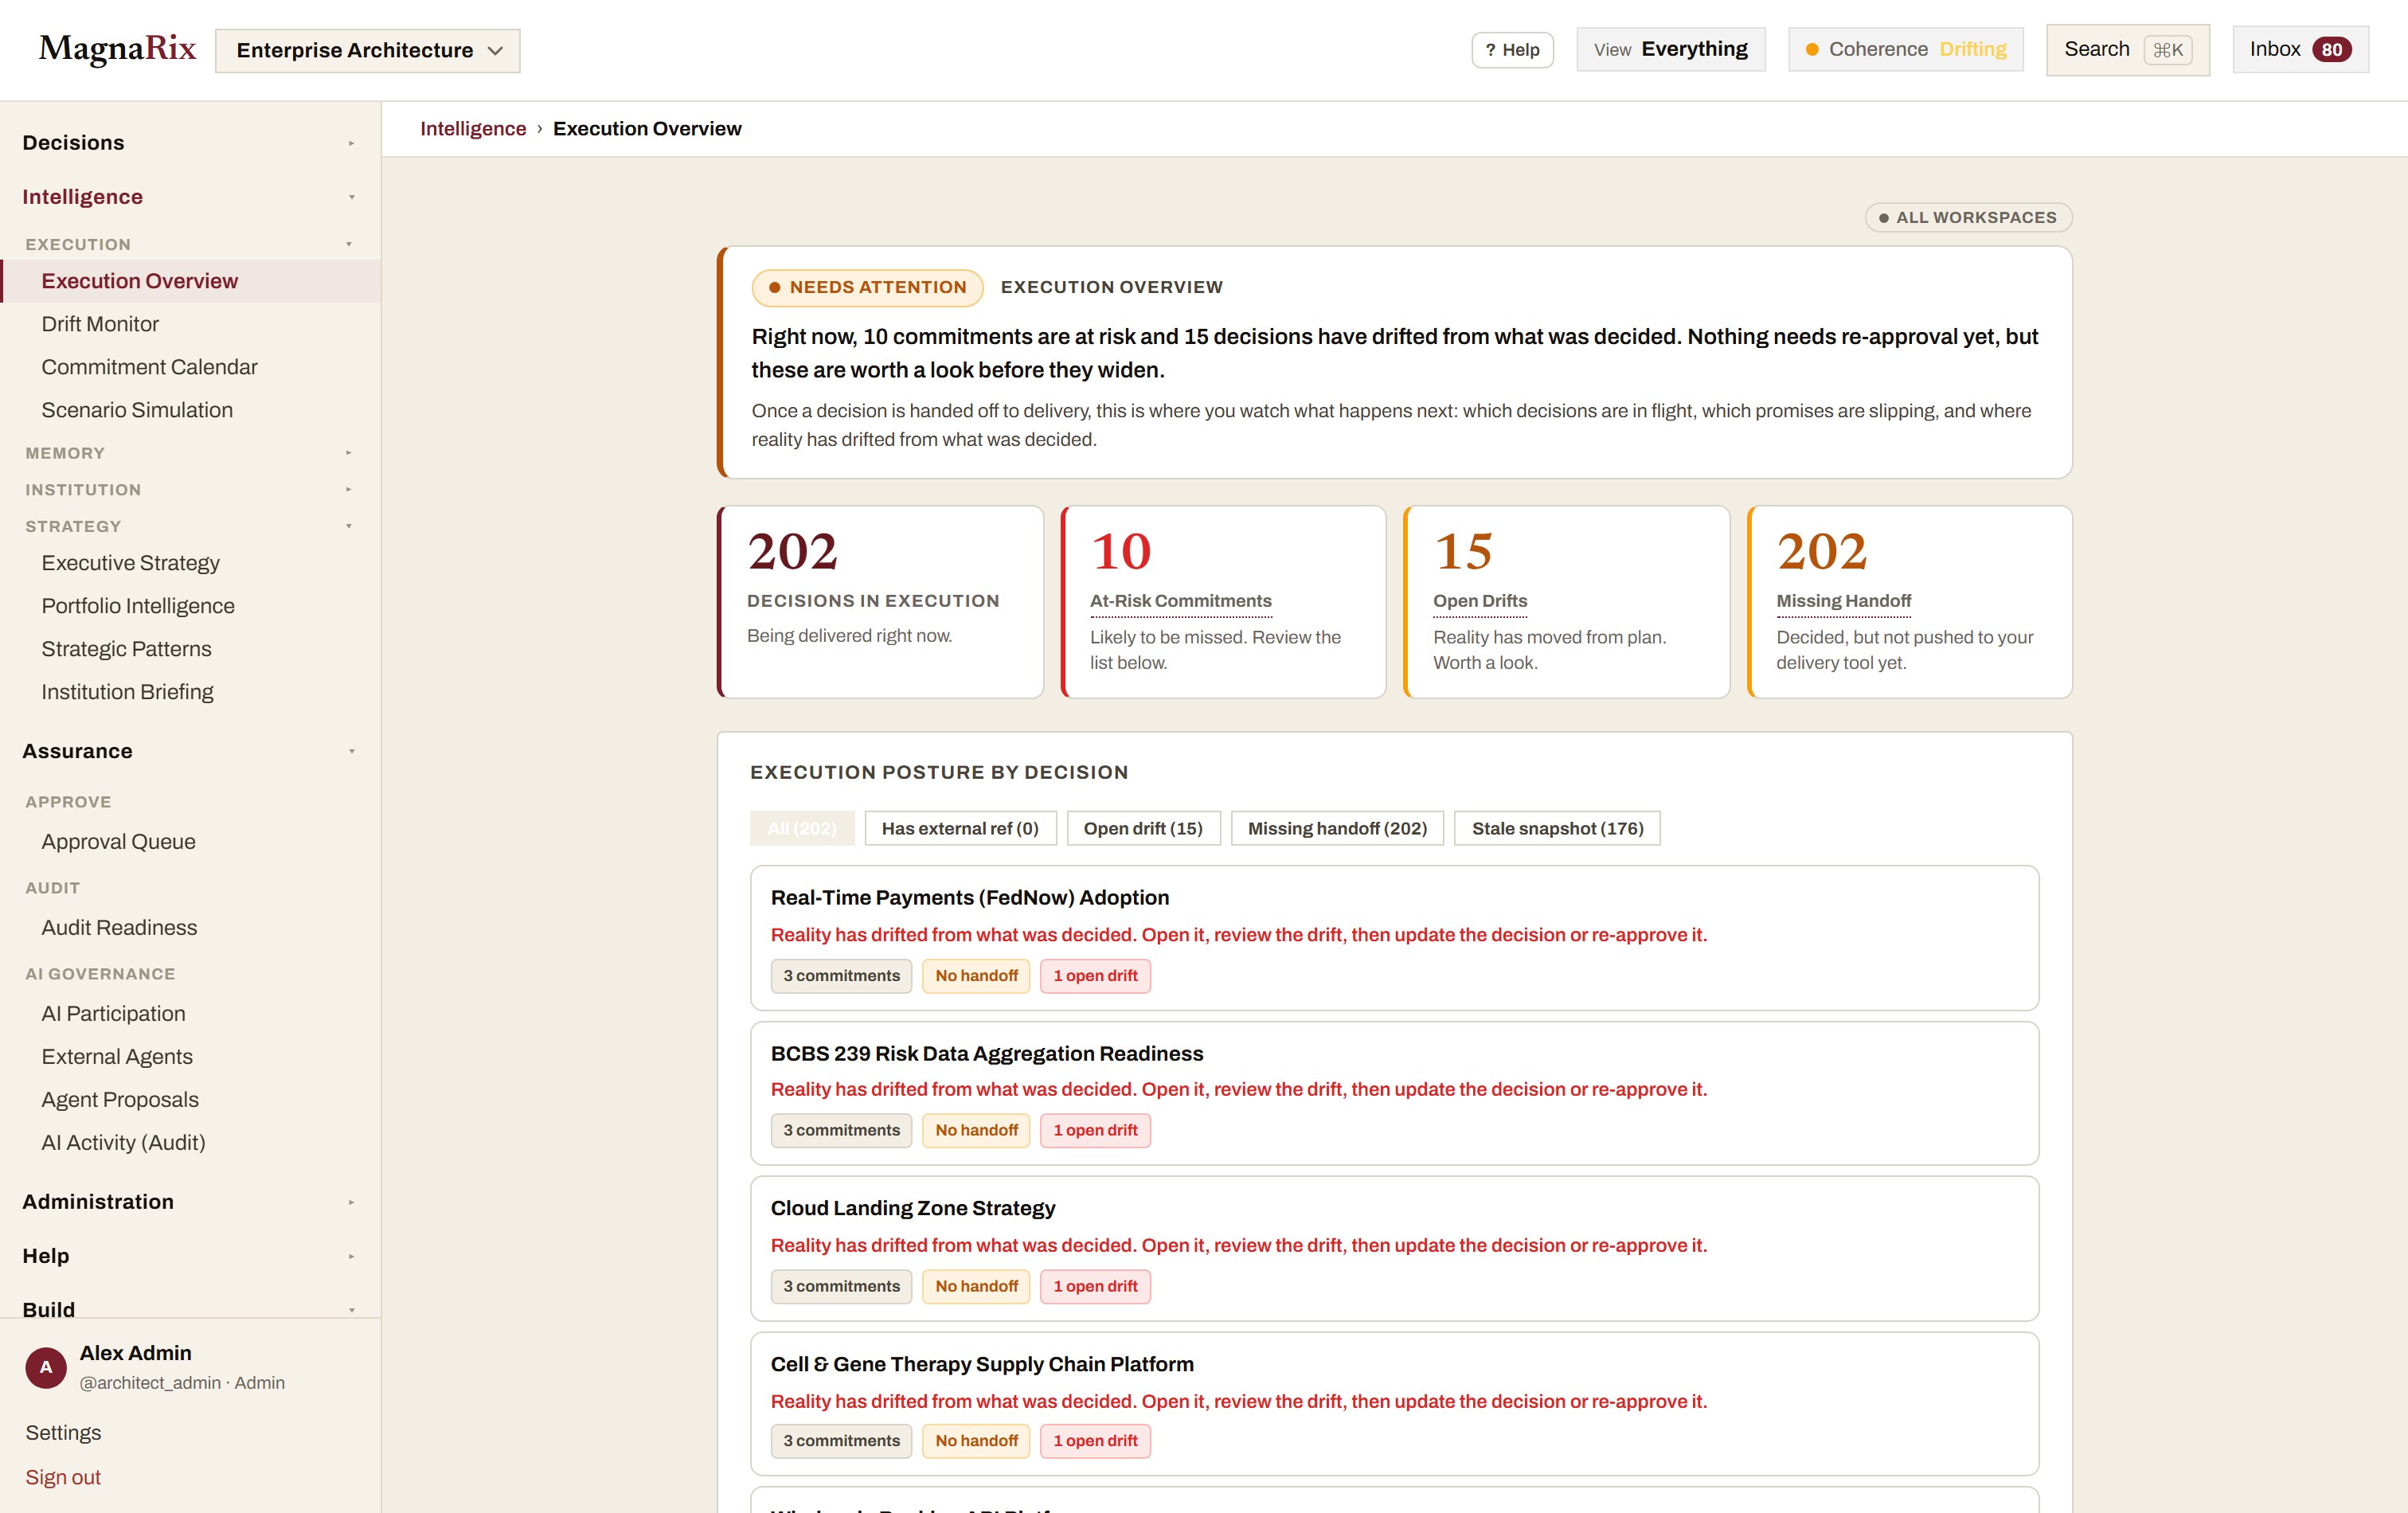This screenshot has height=1513, width=2408.
Task: Click No handoff tag under Cell & Gene Therapy
Action: pos(976,1441)
